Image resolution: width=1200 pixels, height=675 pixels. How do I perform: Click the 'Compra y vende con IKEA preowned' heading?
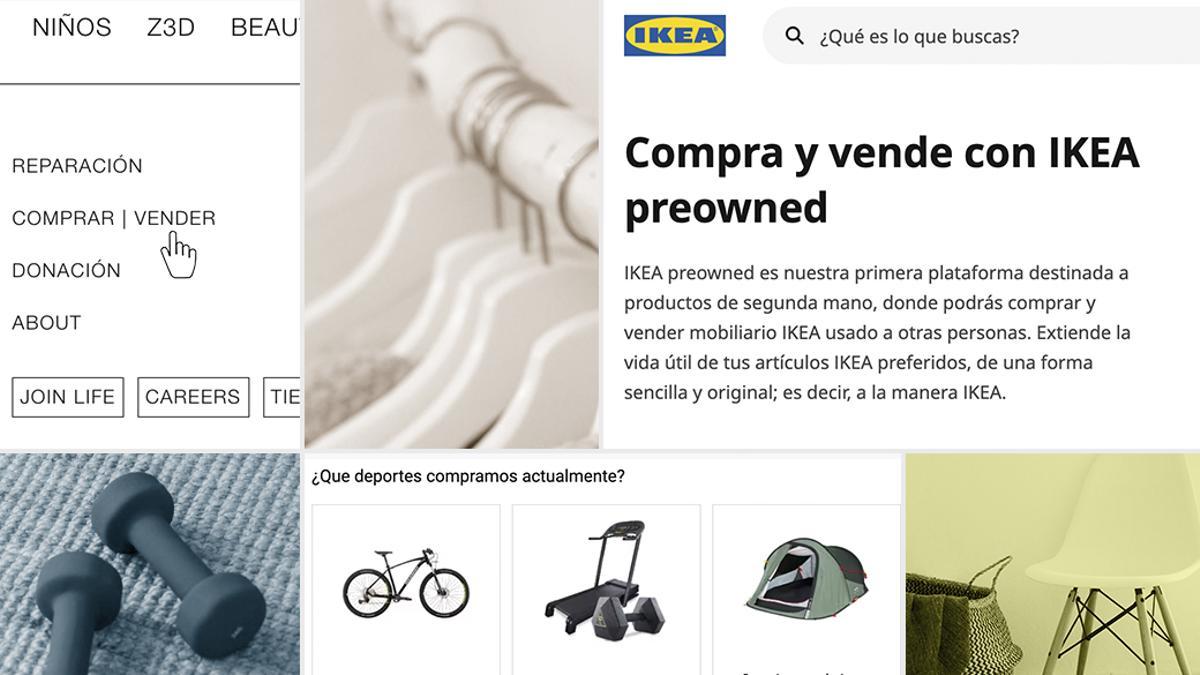(882, 180)
